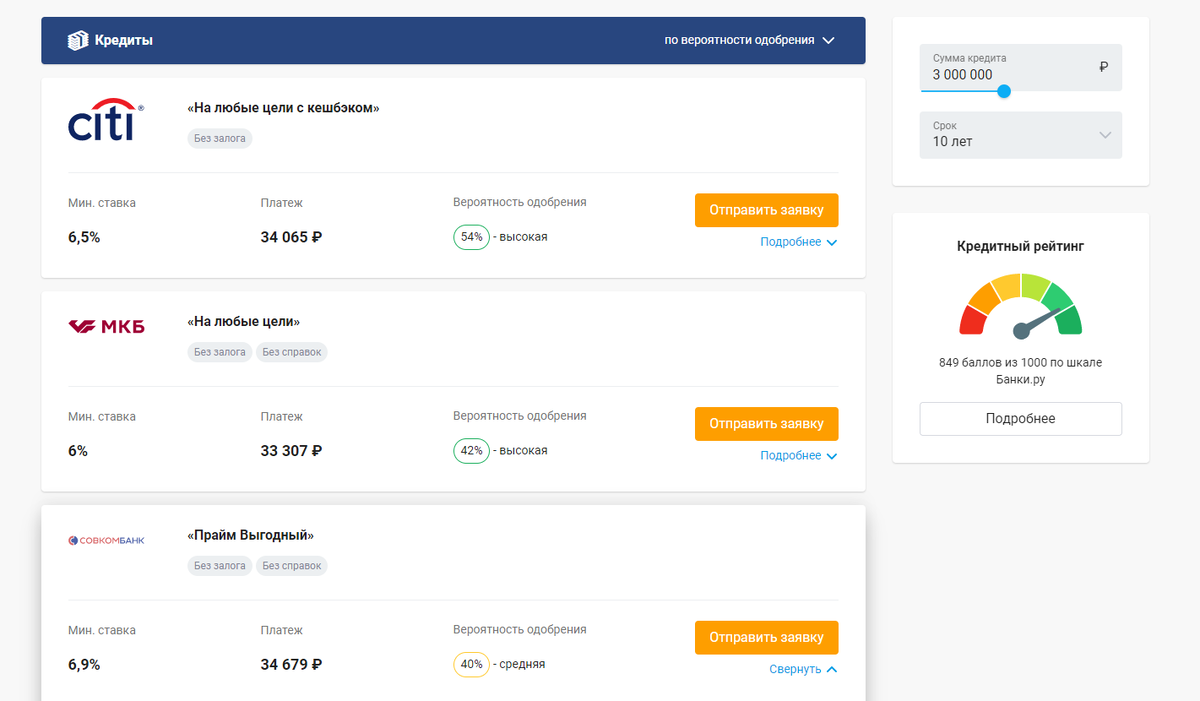Click the credit rating gauge graphic
The image size is (1200, 701).
(x=1021, y=305)
